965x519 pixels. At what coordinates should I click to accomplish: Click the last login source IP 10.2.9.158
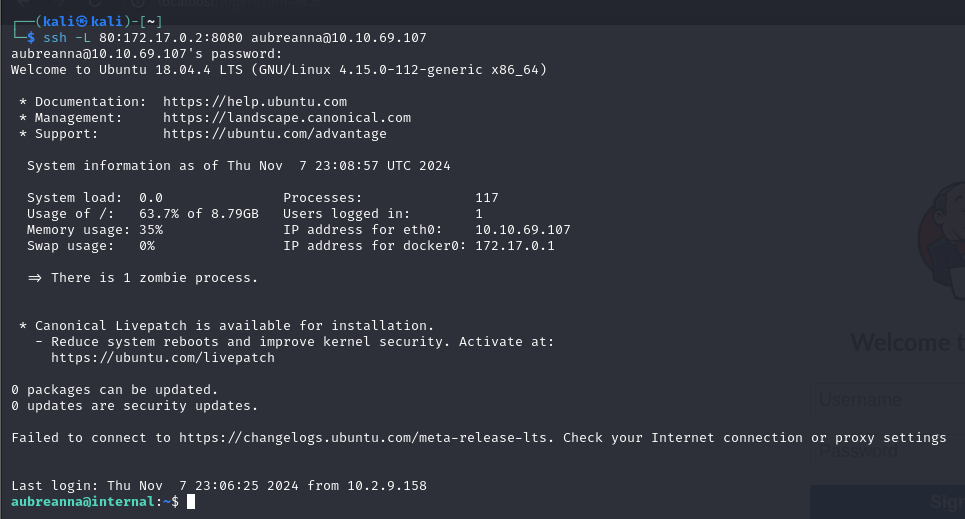point(387,486)
